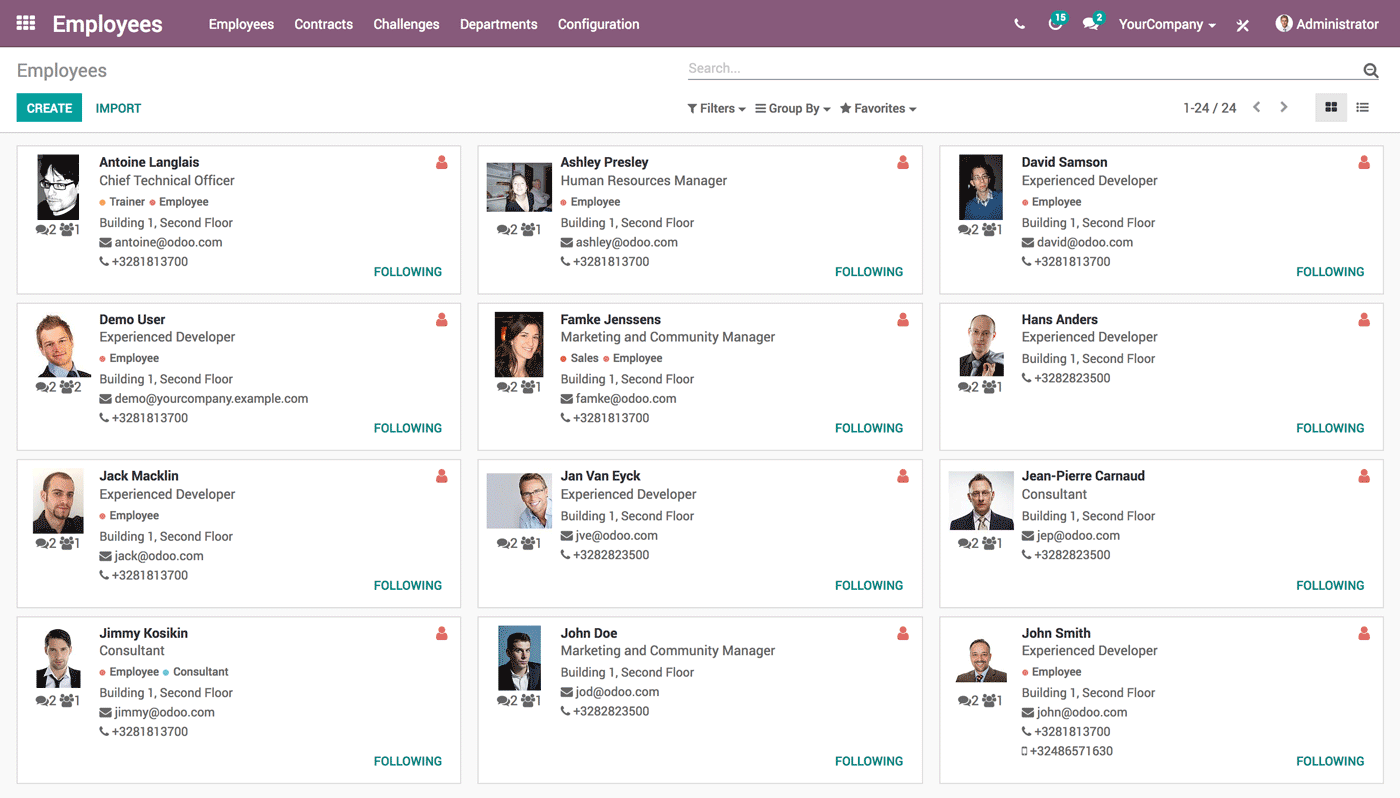1400x798 pixels.
Task: Toggle following on John Doe's card
Action: pos(868,760)
